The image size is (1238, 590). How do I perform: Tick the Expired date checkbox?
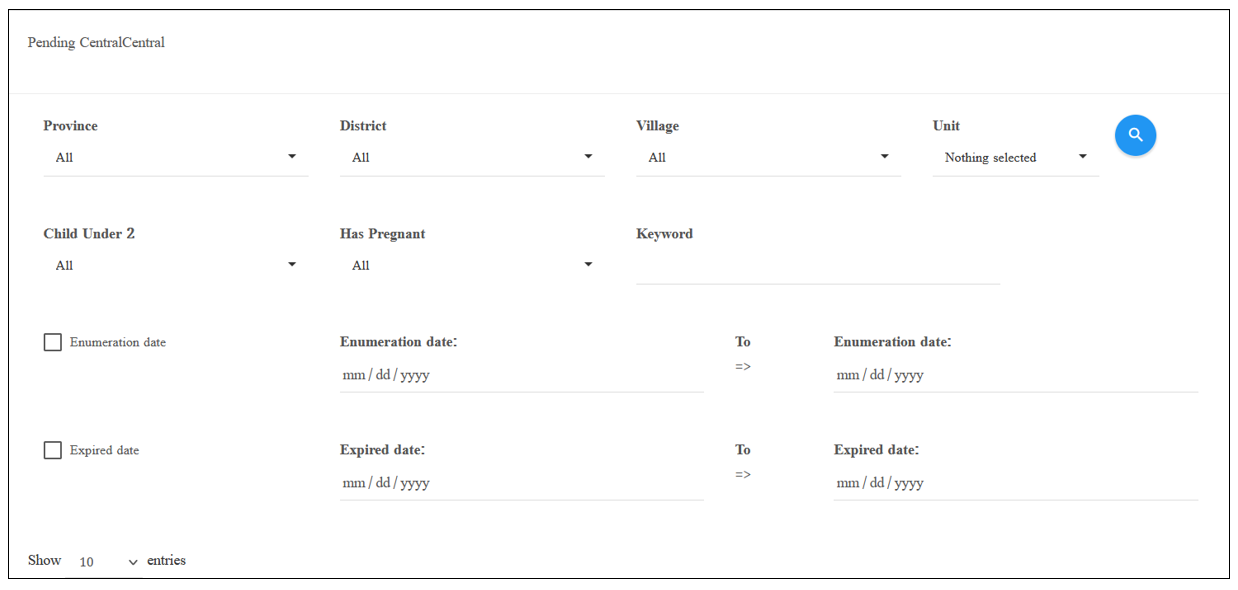tap(53, 450)
